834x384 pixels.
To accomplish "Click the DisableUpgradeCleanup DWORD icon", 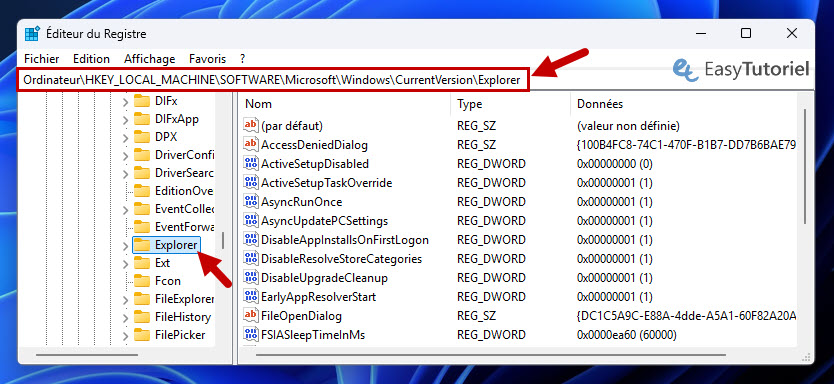I will (251, 278).
